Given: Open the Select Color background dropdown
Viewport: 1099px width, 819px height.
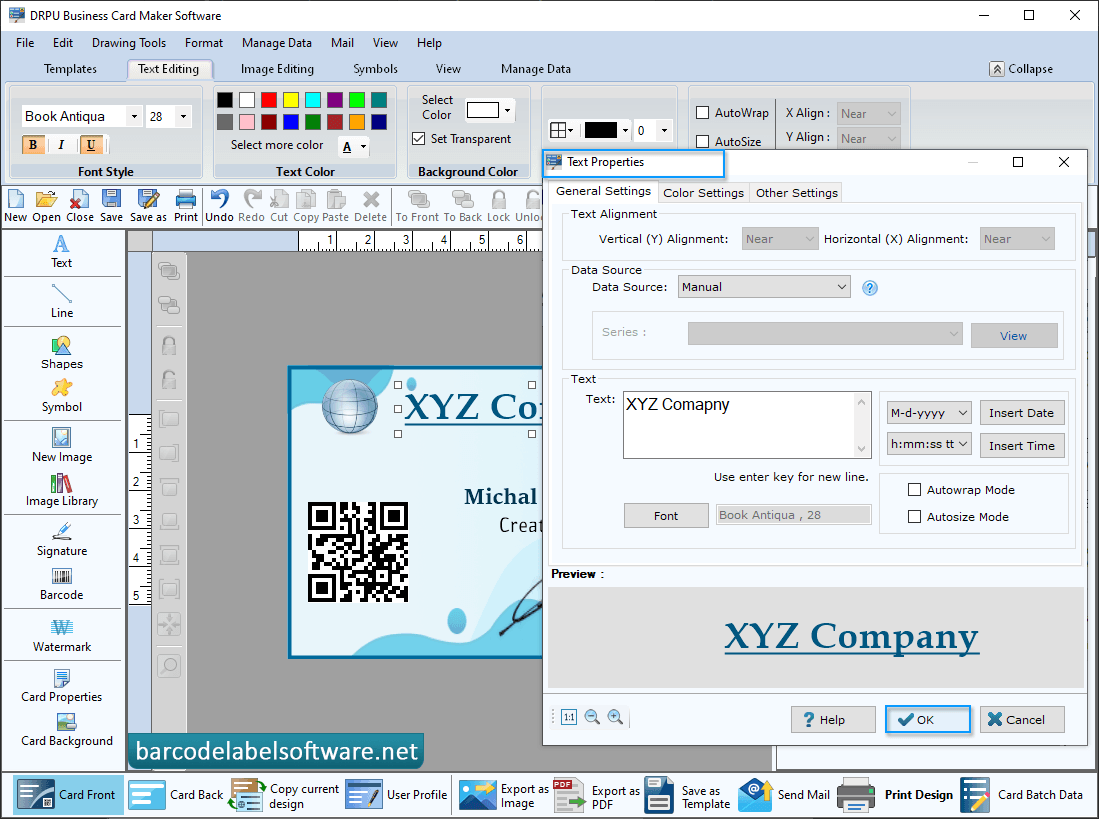Looking at the screenshot, I should pyautogui.click(x=507, y=110).
